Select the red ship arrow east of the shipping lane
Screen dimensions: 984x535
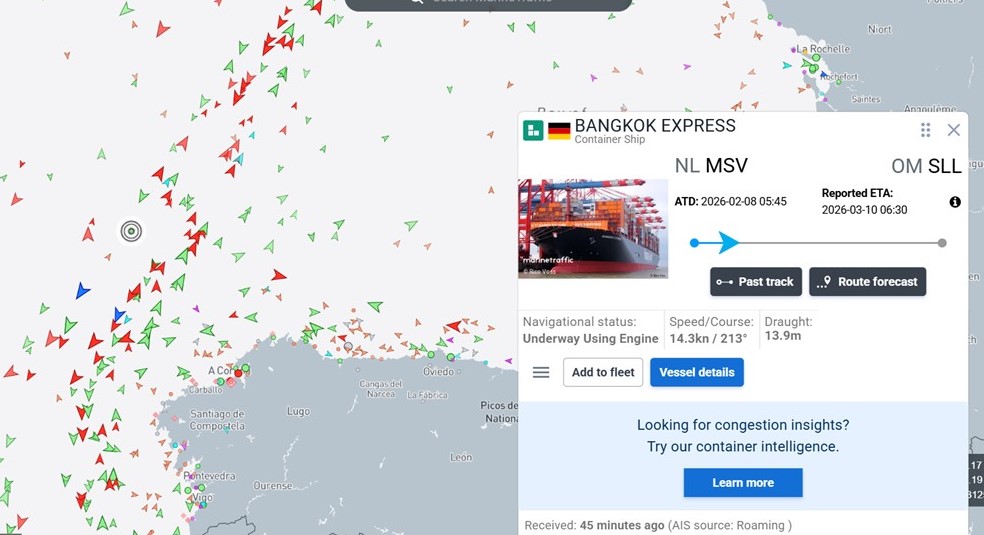279,275
